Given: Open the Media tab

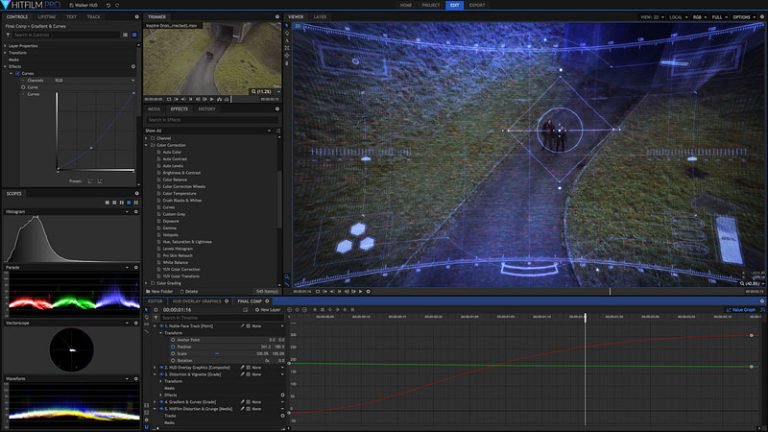Looking at the screenshot, I should pos(154,109).
